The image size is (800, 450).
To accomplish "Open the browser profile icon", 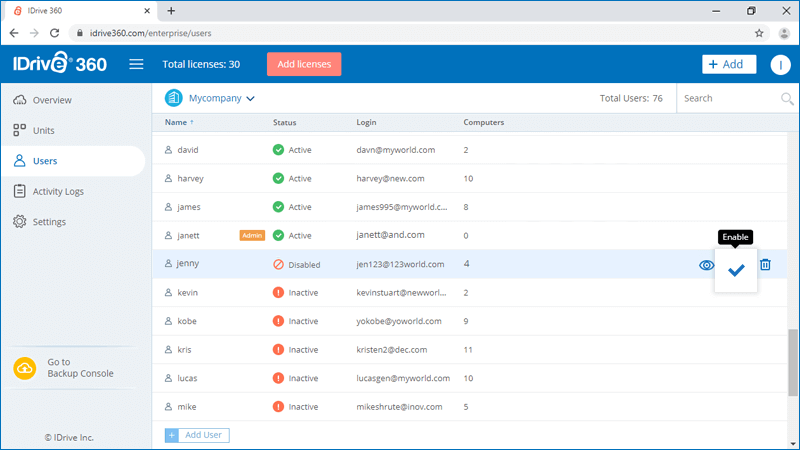I will coord(784,33).
